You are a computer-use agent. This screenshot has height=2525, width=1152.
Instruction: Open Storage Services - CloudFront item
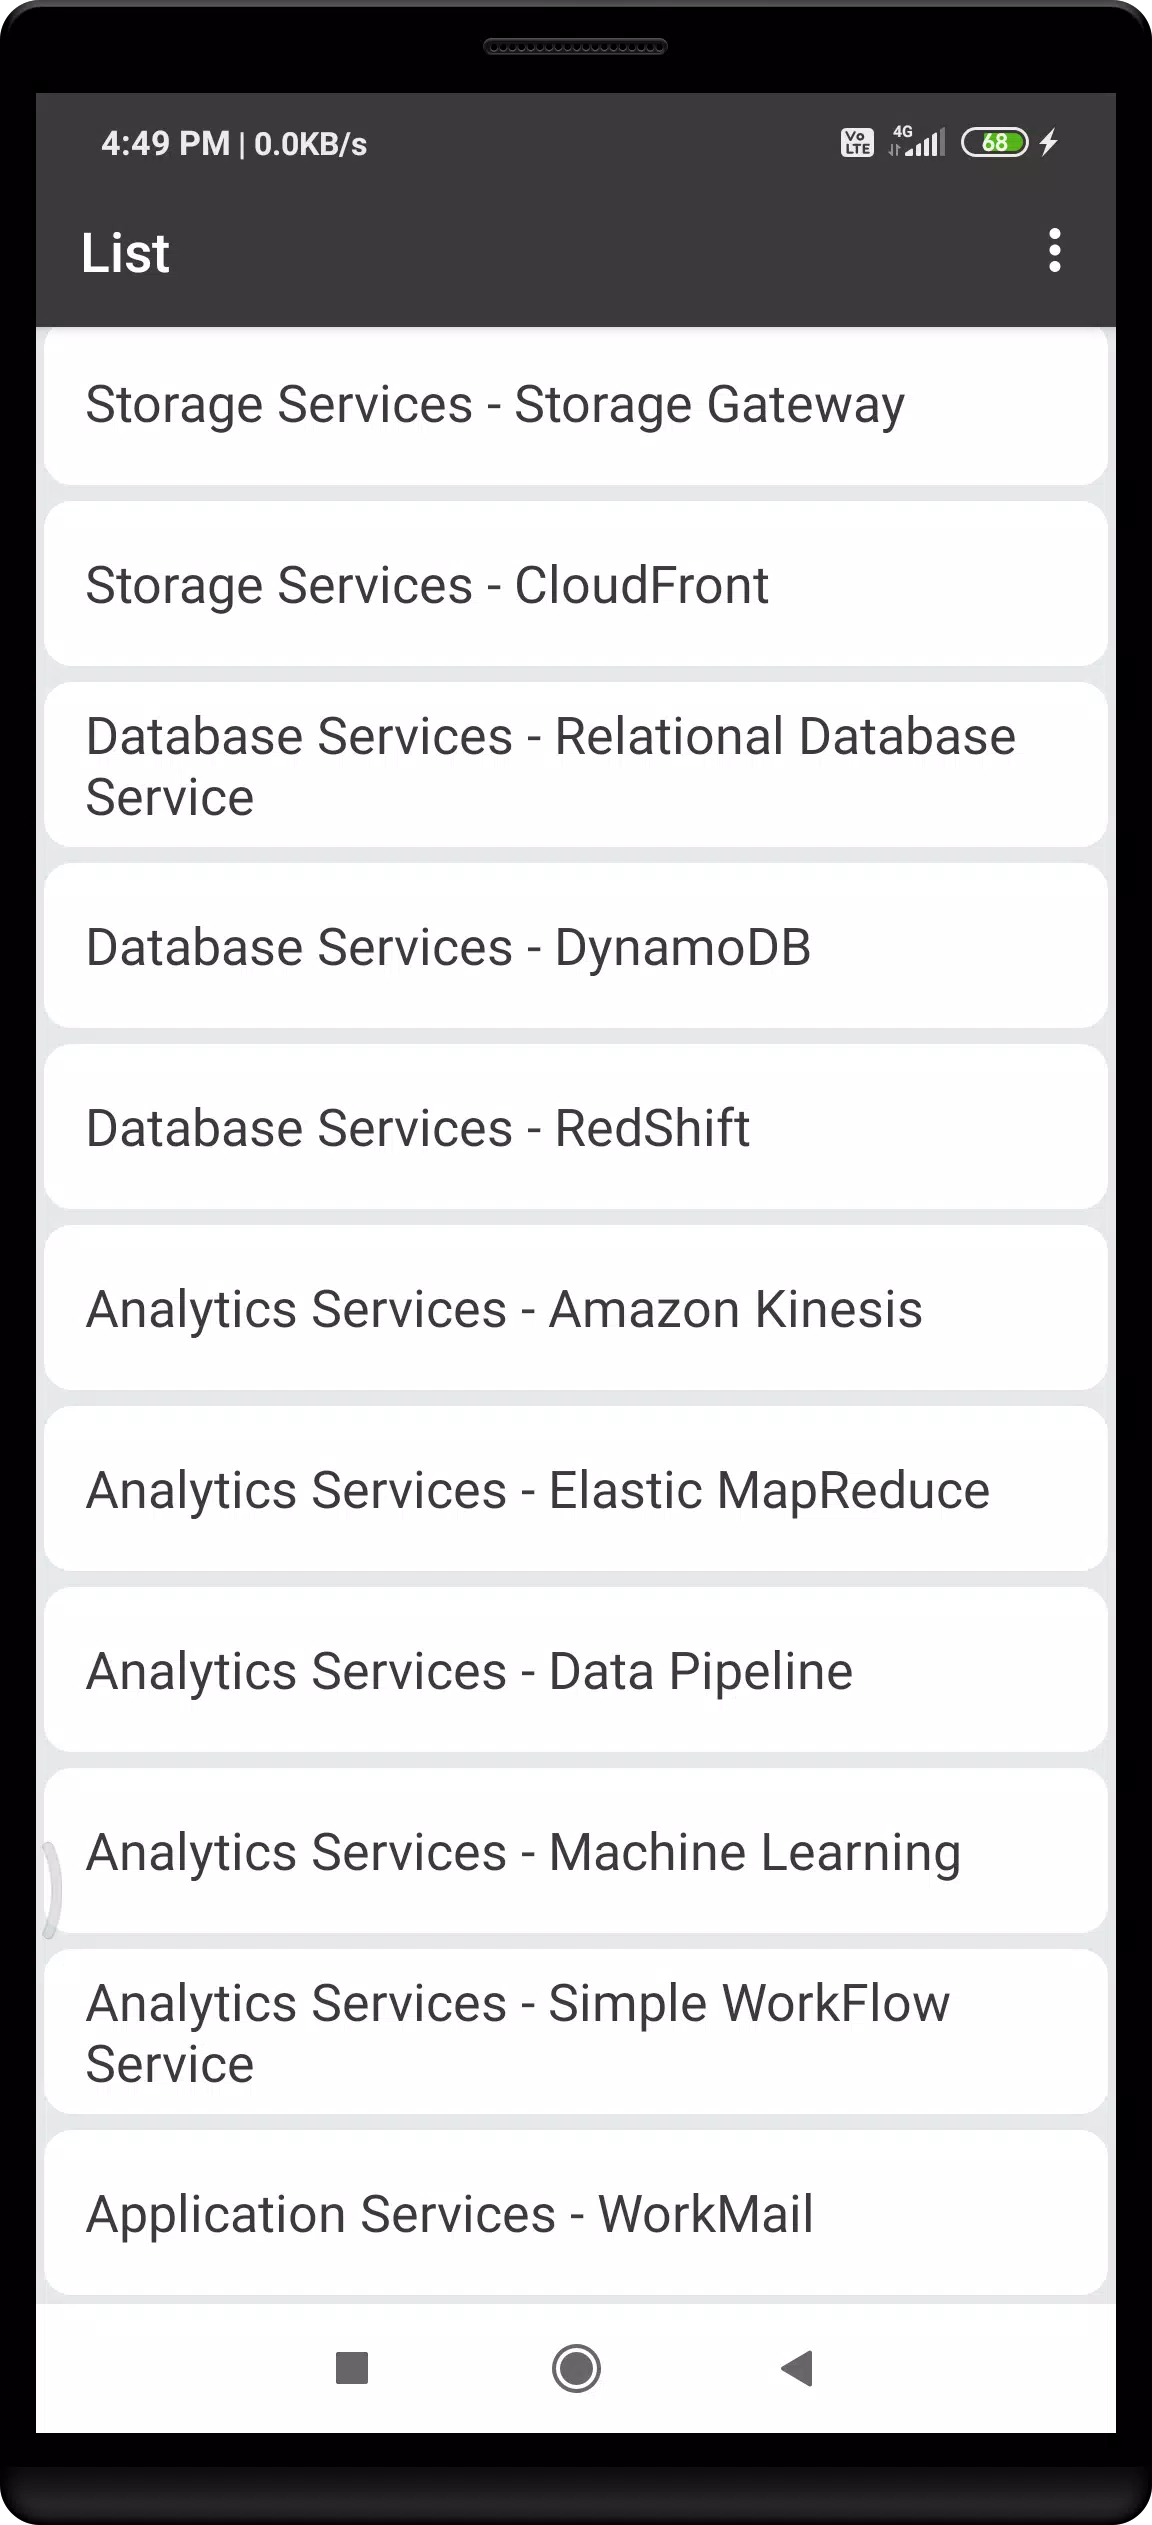(x=576, y=585)
